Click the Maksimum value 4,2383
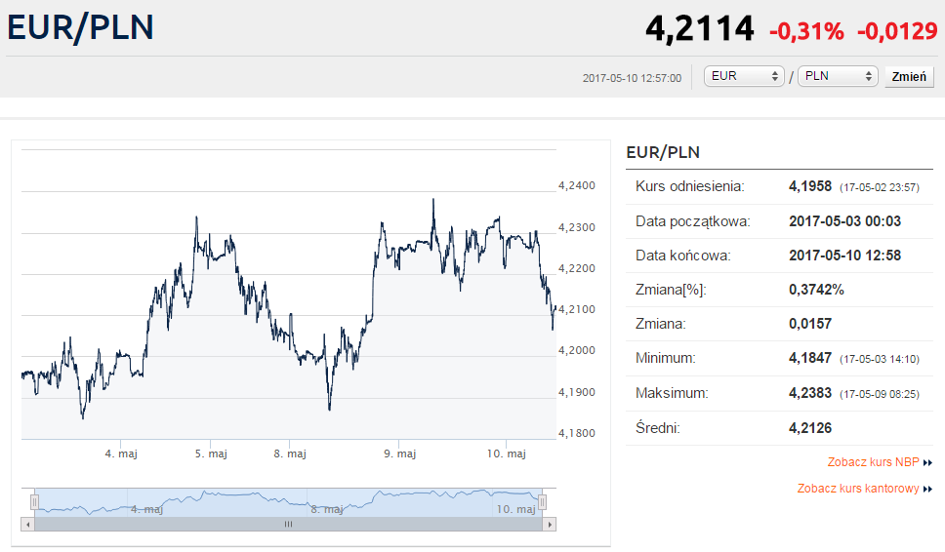This screenshot has height=552, width=945. click(x=810, y=394)
